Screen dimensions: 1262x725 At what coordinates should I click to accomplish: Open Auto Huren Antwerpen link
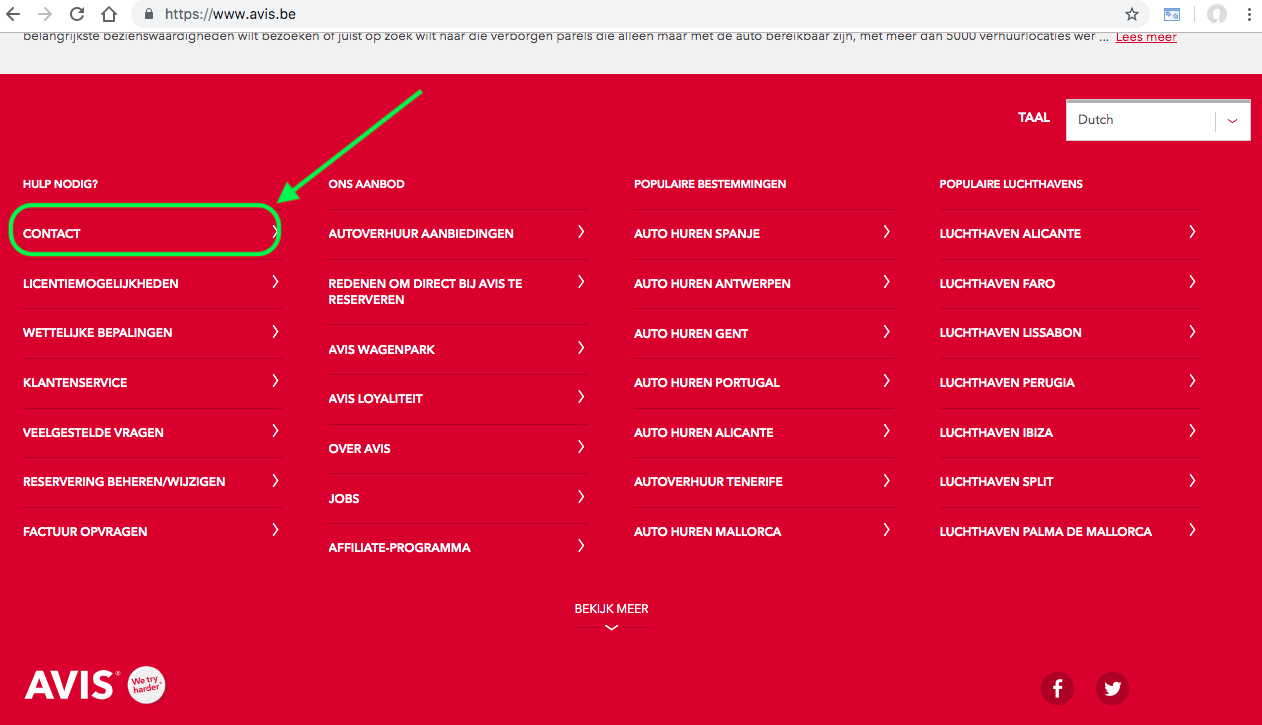pos(712,283)
